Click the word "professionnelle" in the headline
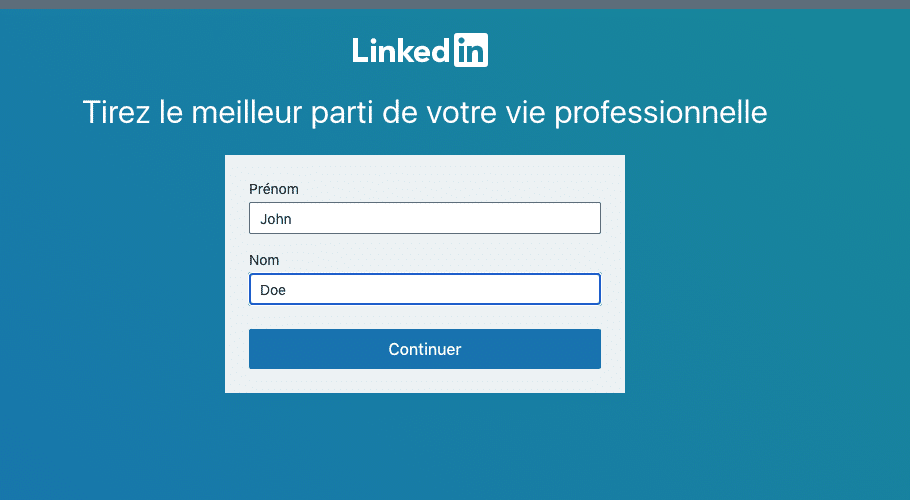Screen dimensions: 910x500 [x=661, y=113]
